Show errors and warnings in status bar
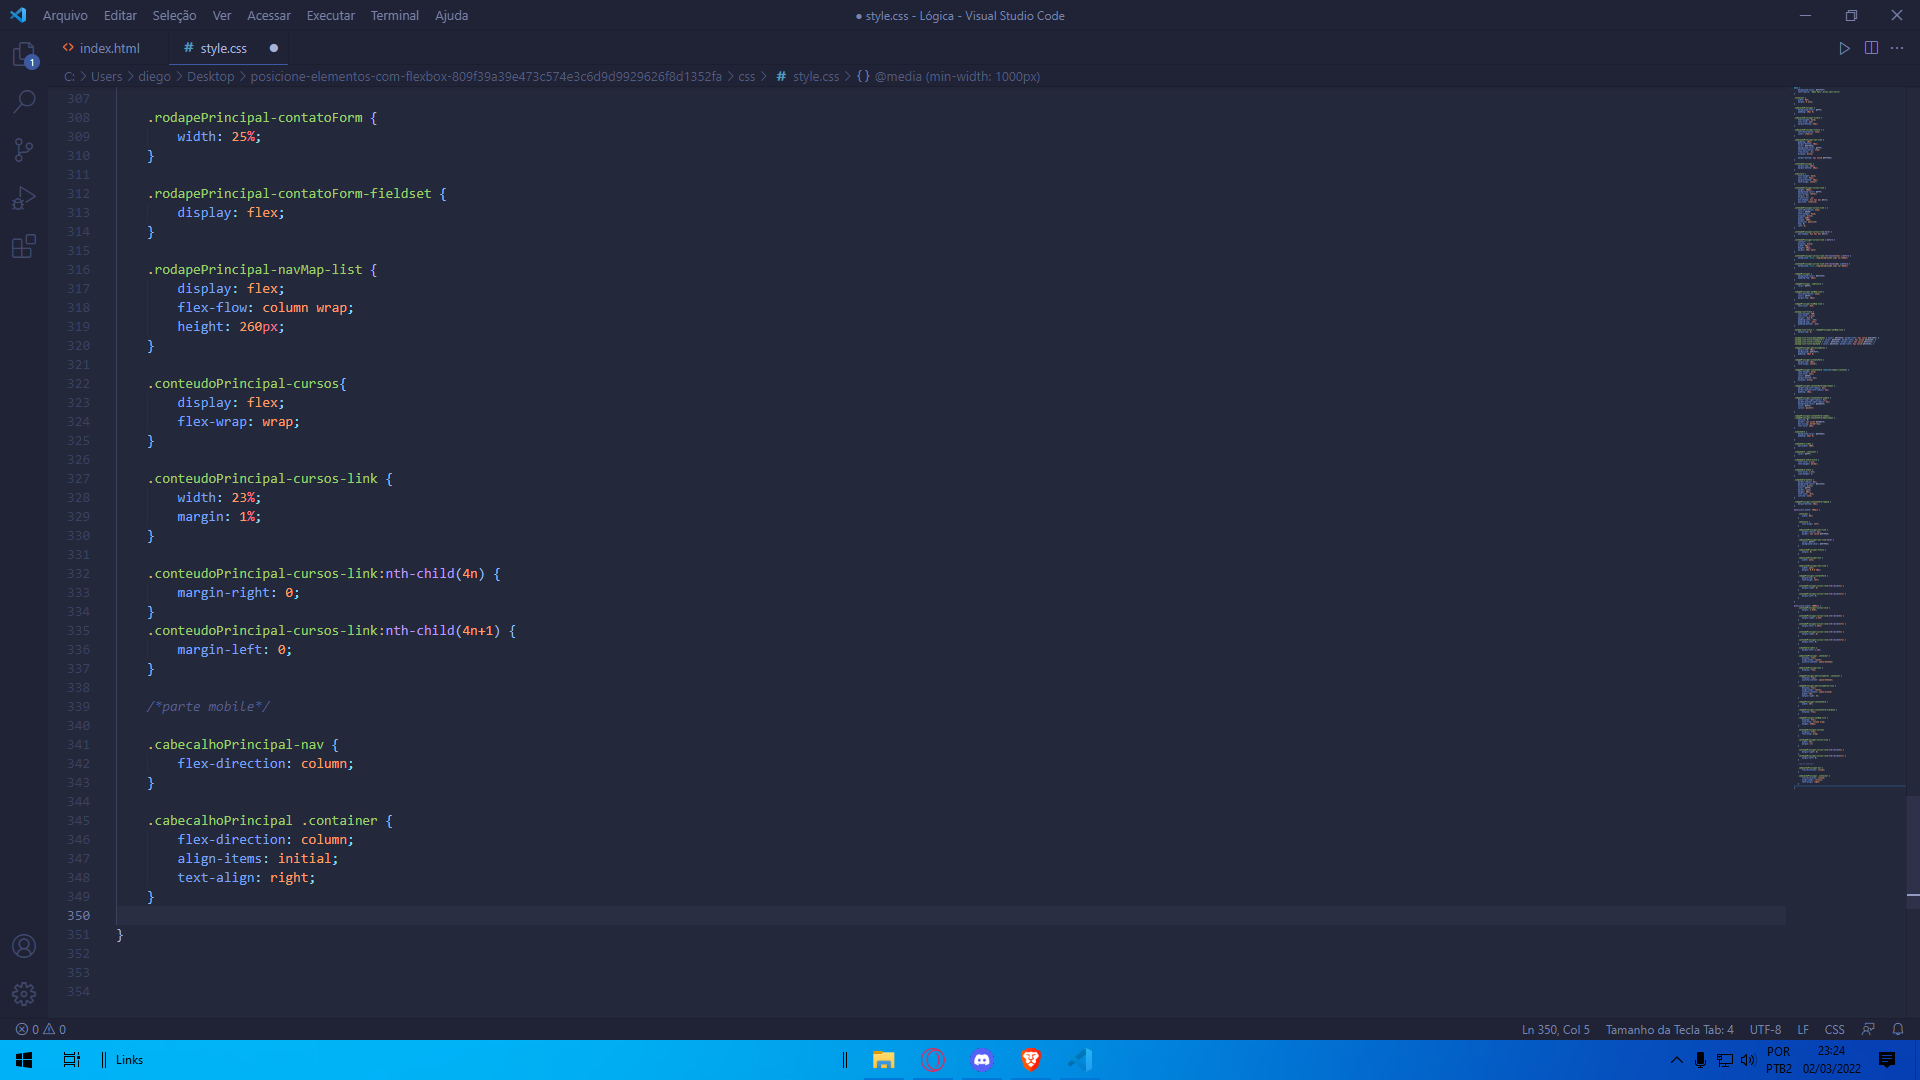The height and width of the screenshot is (1080, 1920). coord(41,1029)
